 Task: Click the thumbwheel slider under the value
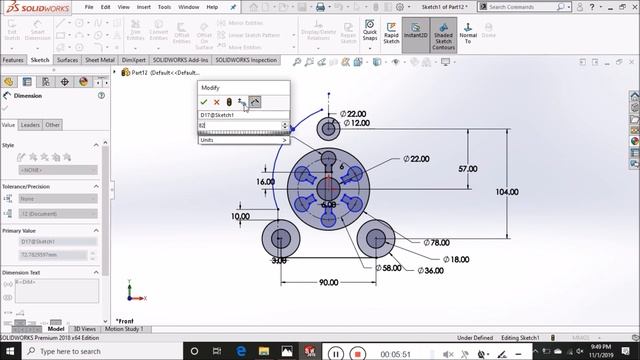(244, 133)
